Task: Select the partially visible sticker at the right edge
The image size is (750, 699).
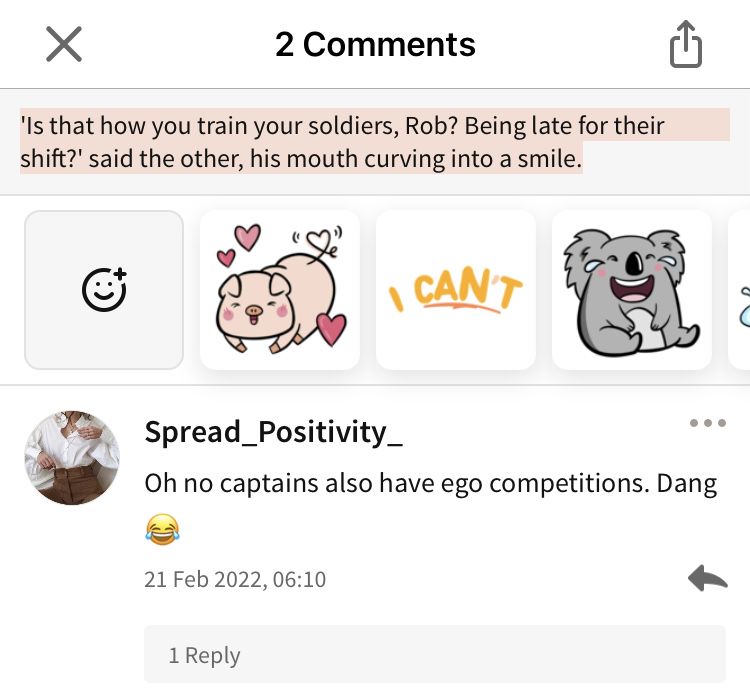Action: pos(739,290)
